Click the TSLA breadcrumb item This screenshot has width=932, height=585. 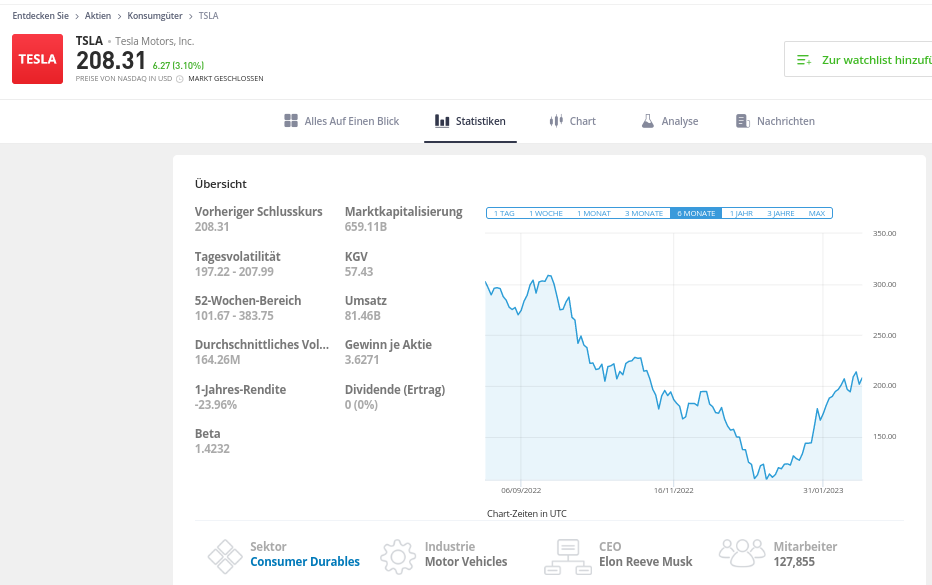tap(209, 16)
